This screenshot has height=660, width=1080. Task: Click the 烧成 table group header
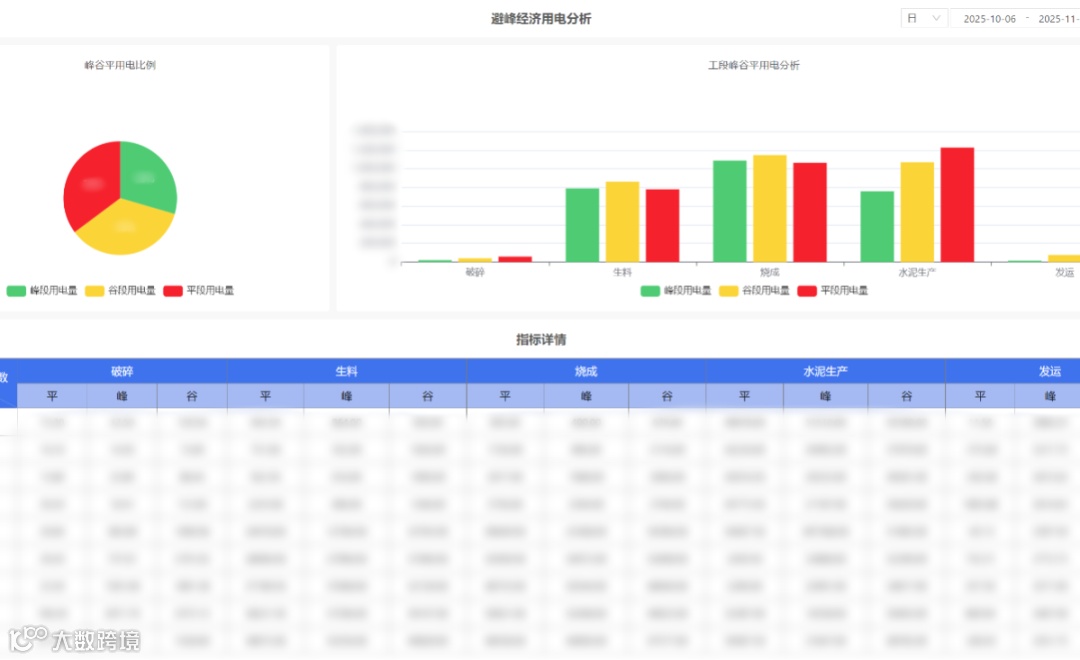click(586, 371)
